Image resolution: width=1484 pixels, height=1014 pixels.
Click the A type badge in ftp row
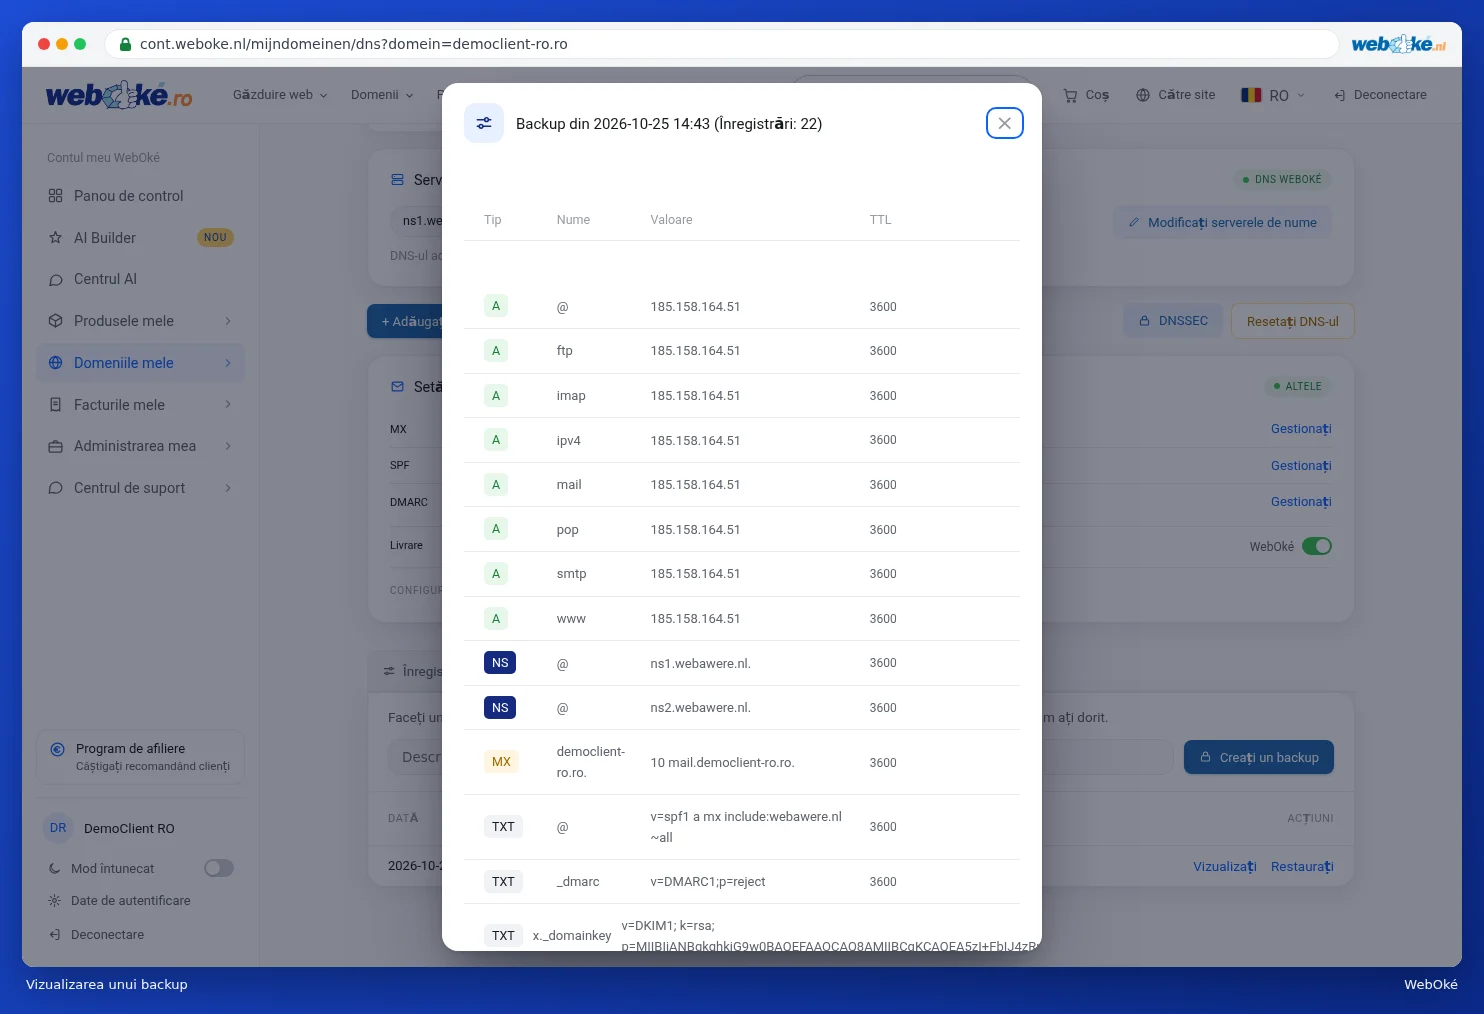(x=496, y=351)
